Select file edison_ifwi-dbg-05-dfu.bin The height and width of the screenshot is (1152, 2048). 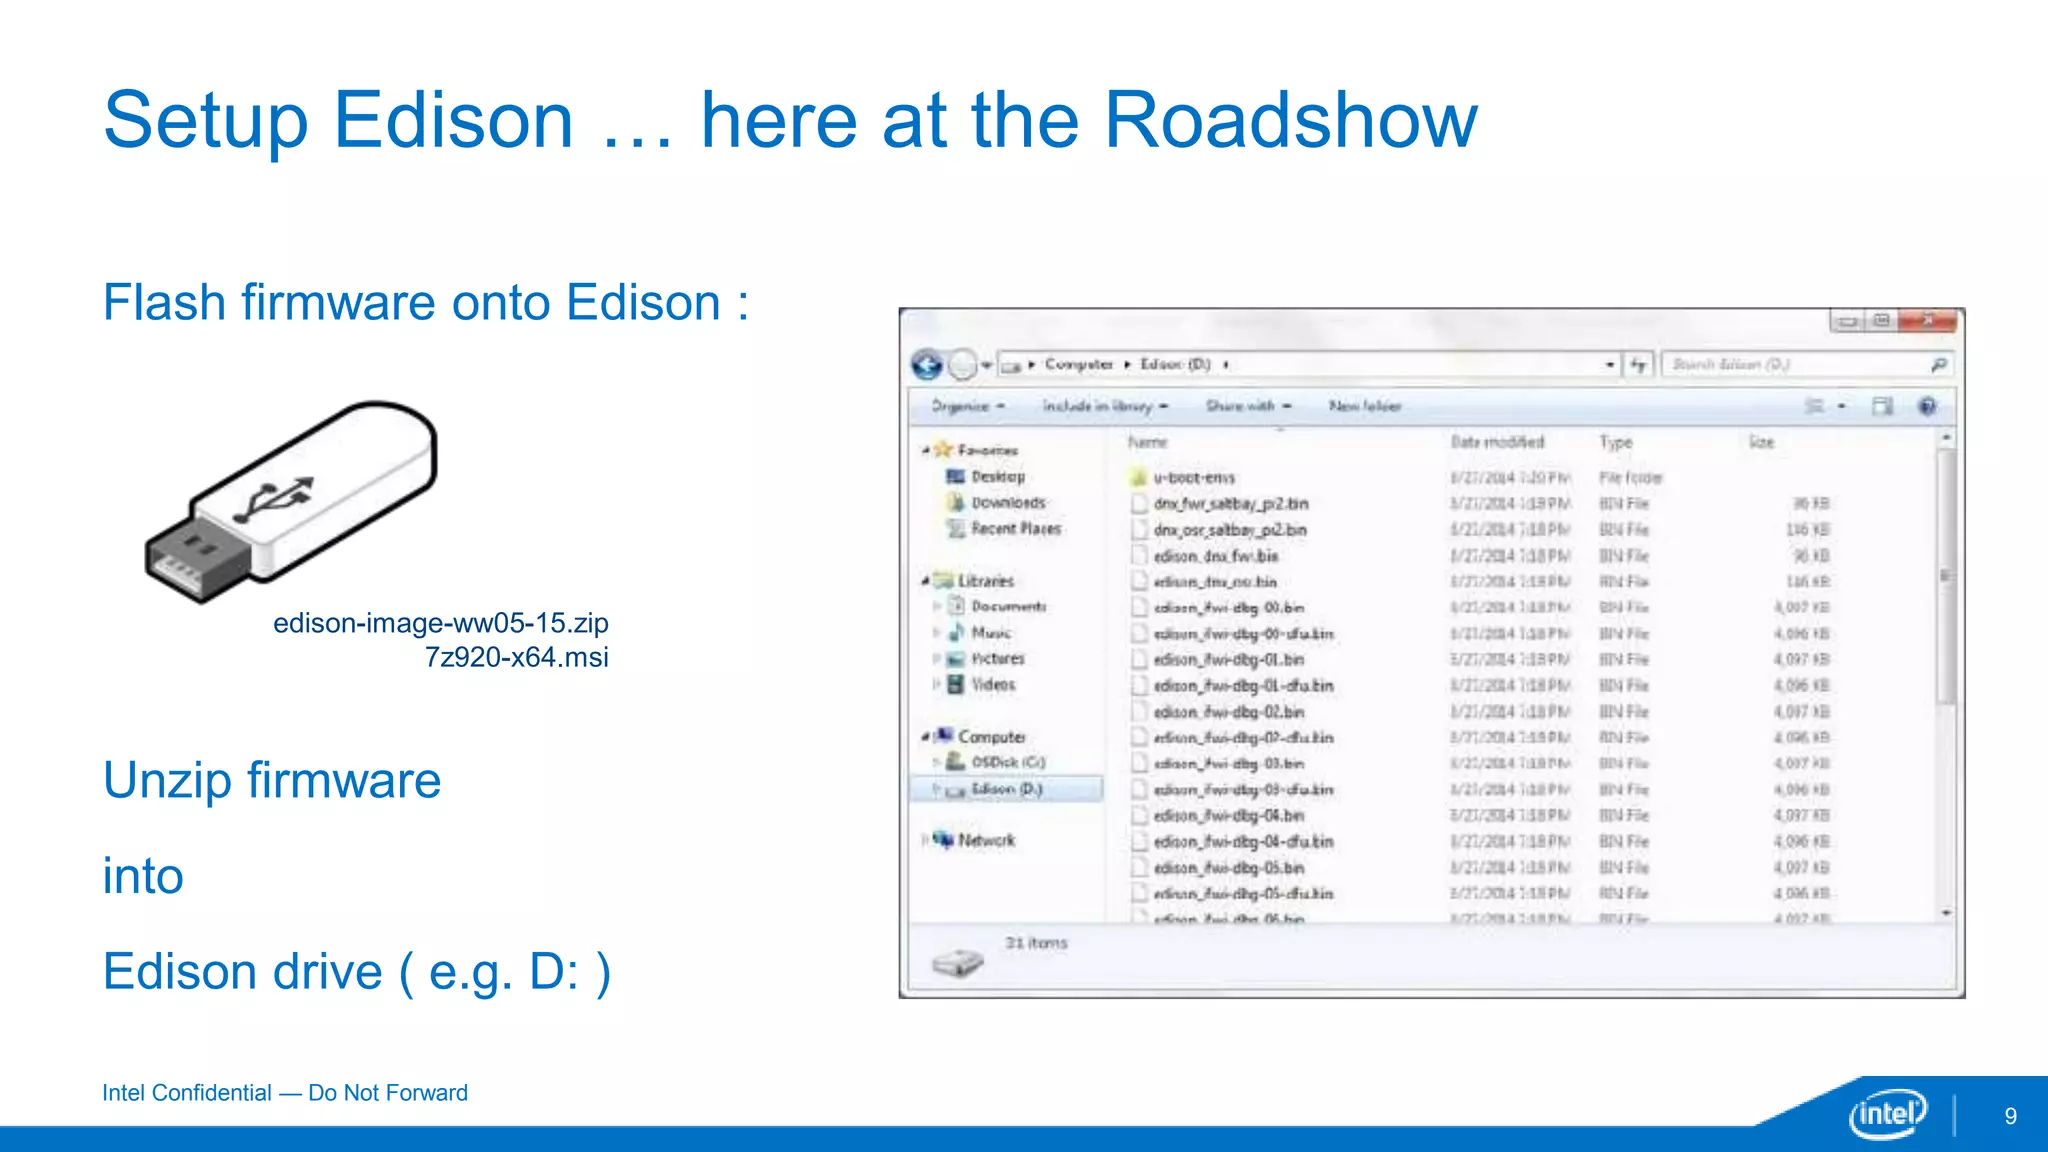(1244, 894)
